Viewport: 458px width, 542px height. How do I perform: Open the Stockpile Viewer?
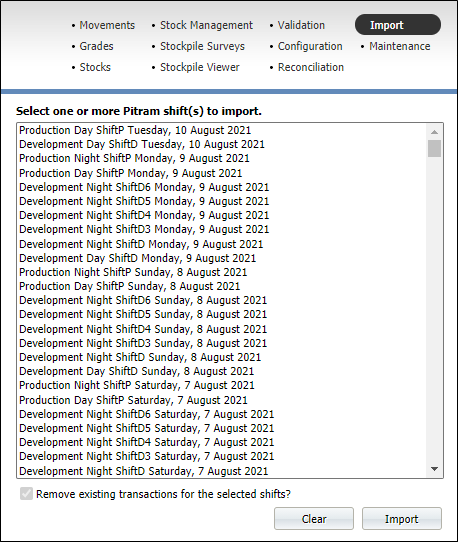(200, 67)
